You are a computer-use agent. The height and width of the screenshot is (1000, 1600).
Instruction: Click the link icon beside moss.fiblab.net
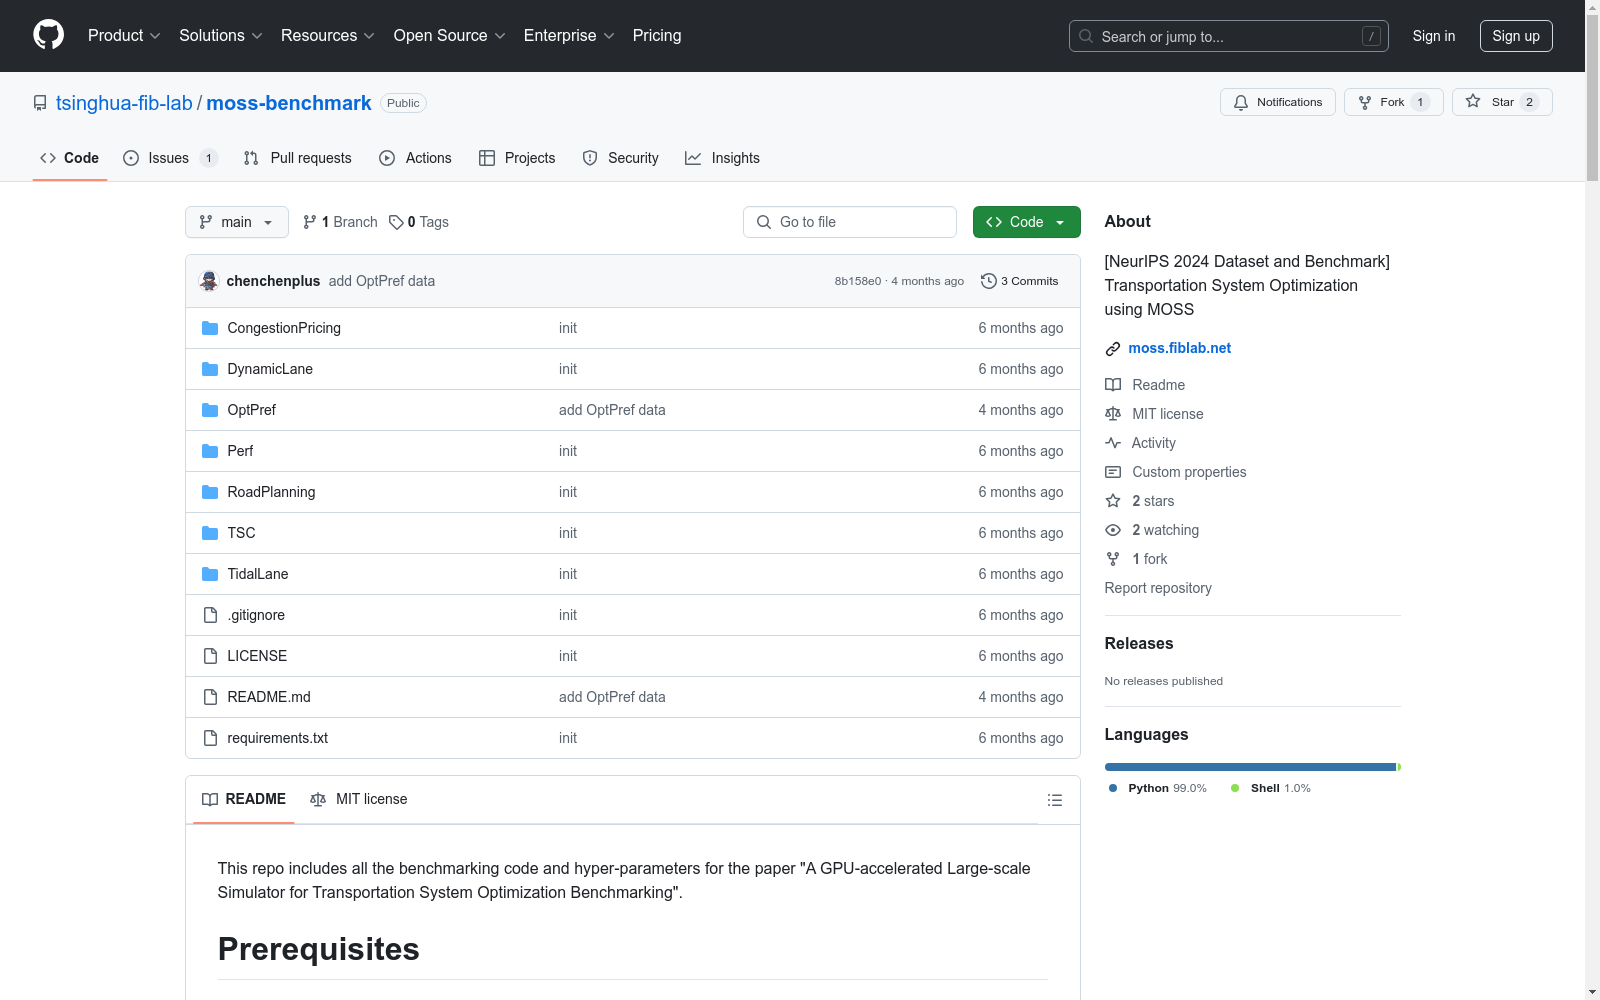click(1113, 349)
